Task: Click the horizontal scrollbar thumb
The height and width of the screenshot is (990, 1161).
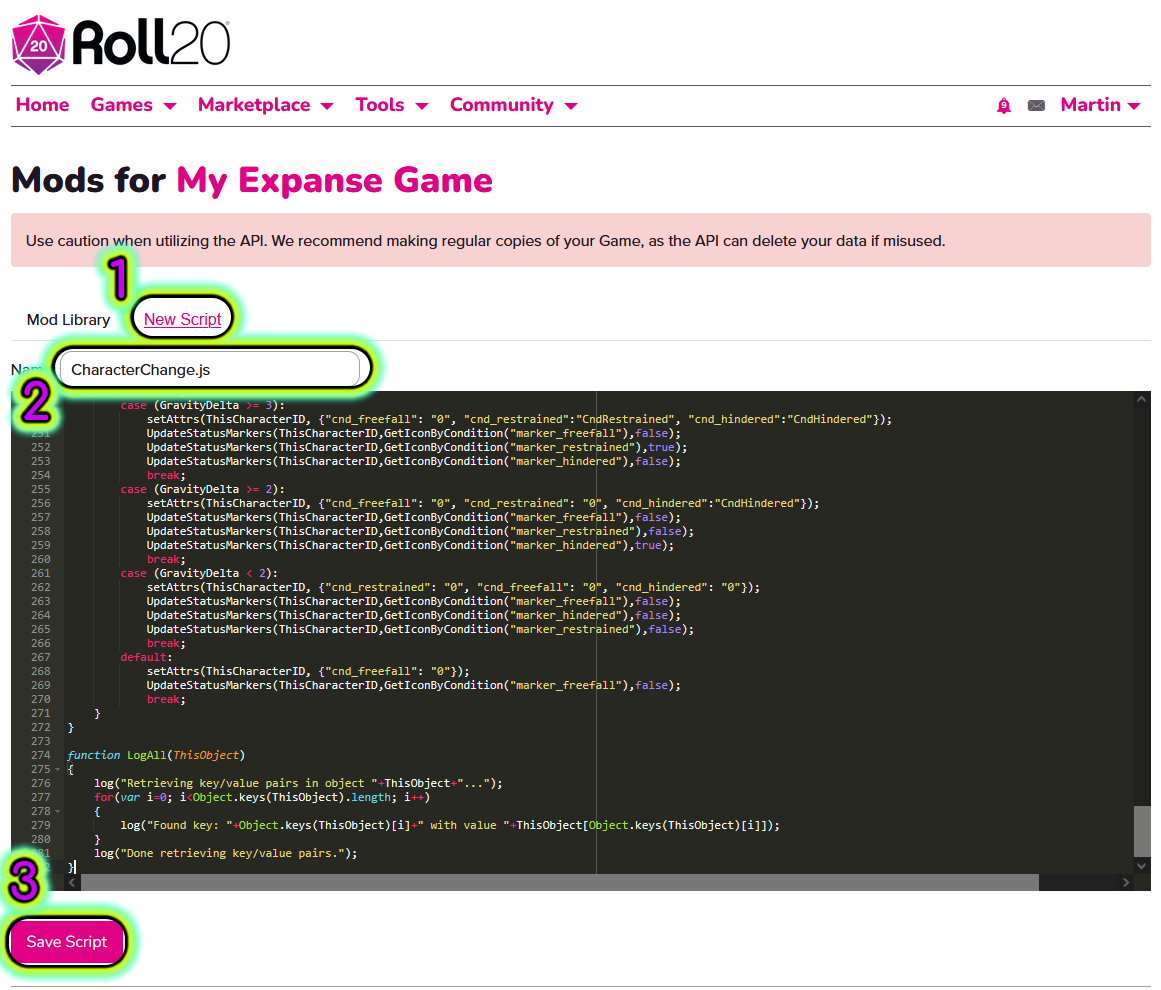Action: (x=559, y=883)
